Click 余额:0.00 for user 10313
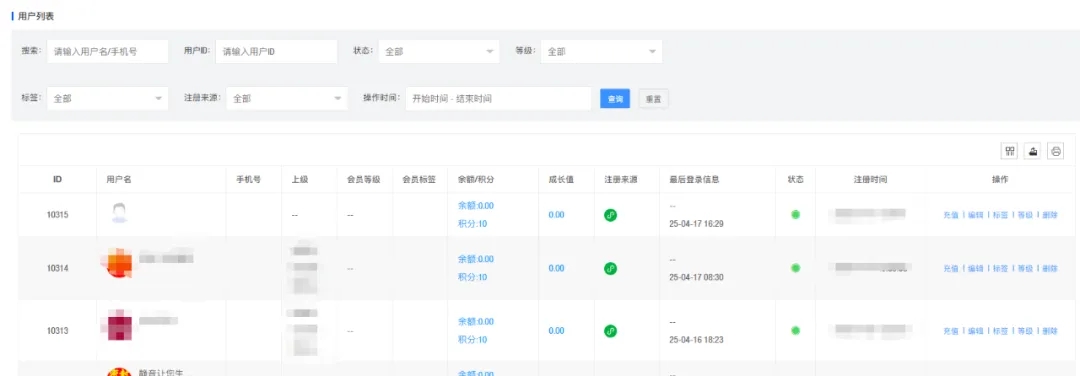 [475, 322]
